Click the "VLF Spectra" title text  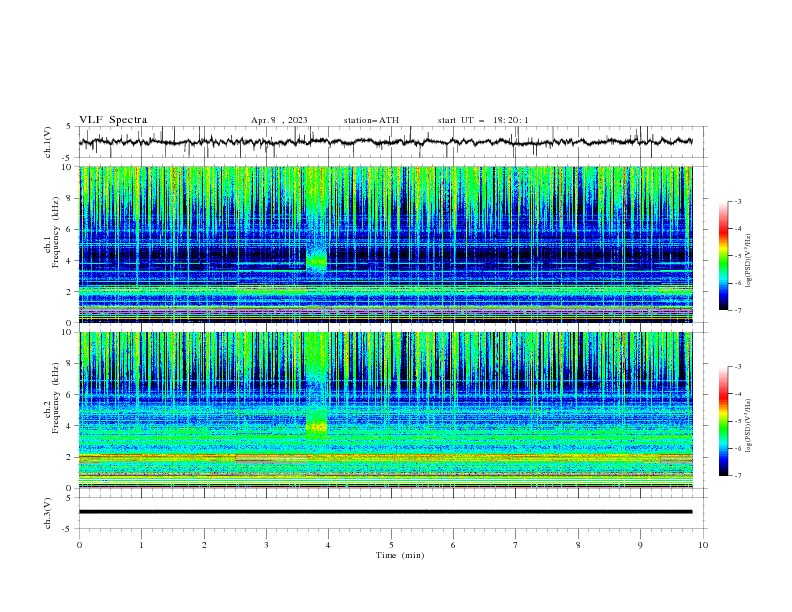pyautogui.click(x=113, y=120)
